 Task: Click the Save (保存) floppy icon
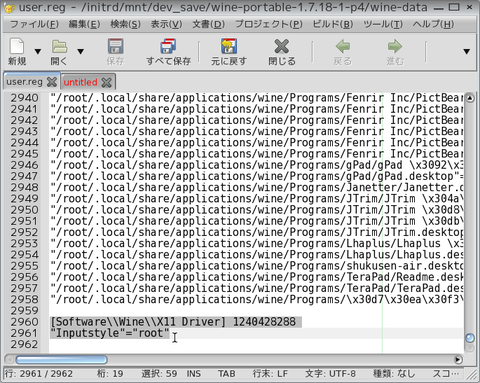click(x=115, y=46)
